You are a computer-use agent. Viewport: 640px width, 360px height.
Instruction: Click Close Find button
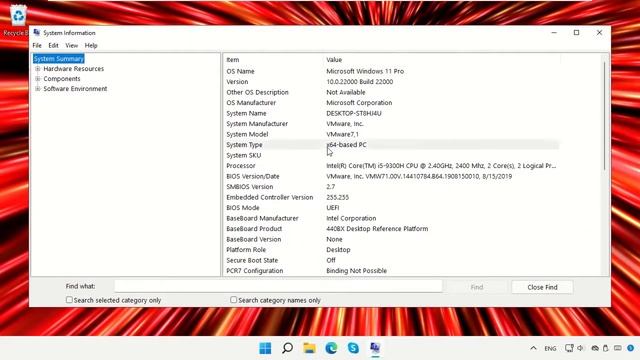[542, 287]
